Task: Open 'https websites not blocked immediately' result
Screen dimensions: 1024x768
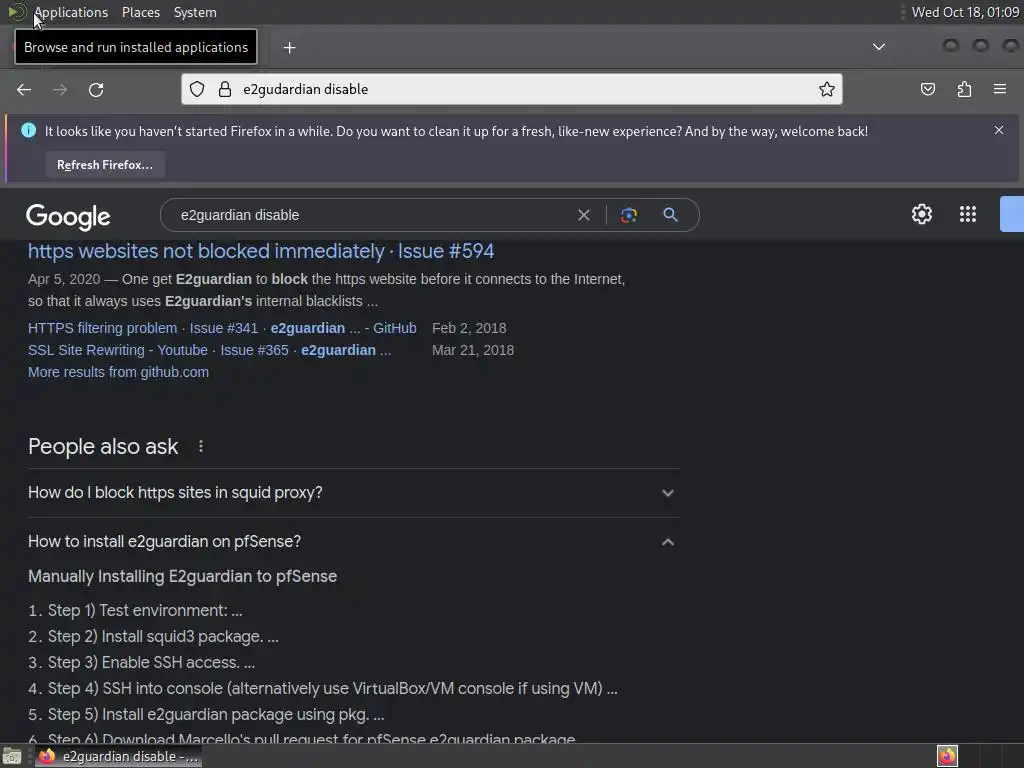Action: click(261, 251)
